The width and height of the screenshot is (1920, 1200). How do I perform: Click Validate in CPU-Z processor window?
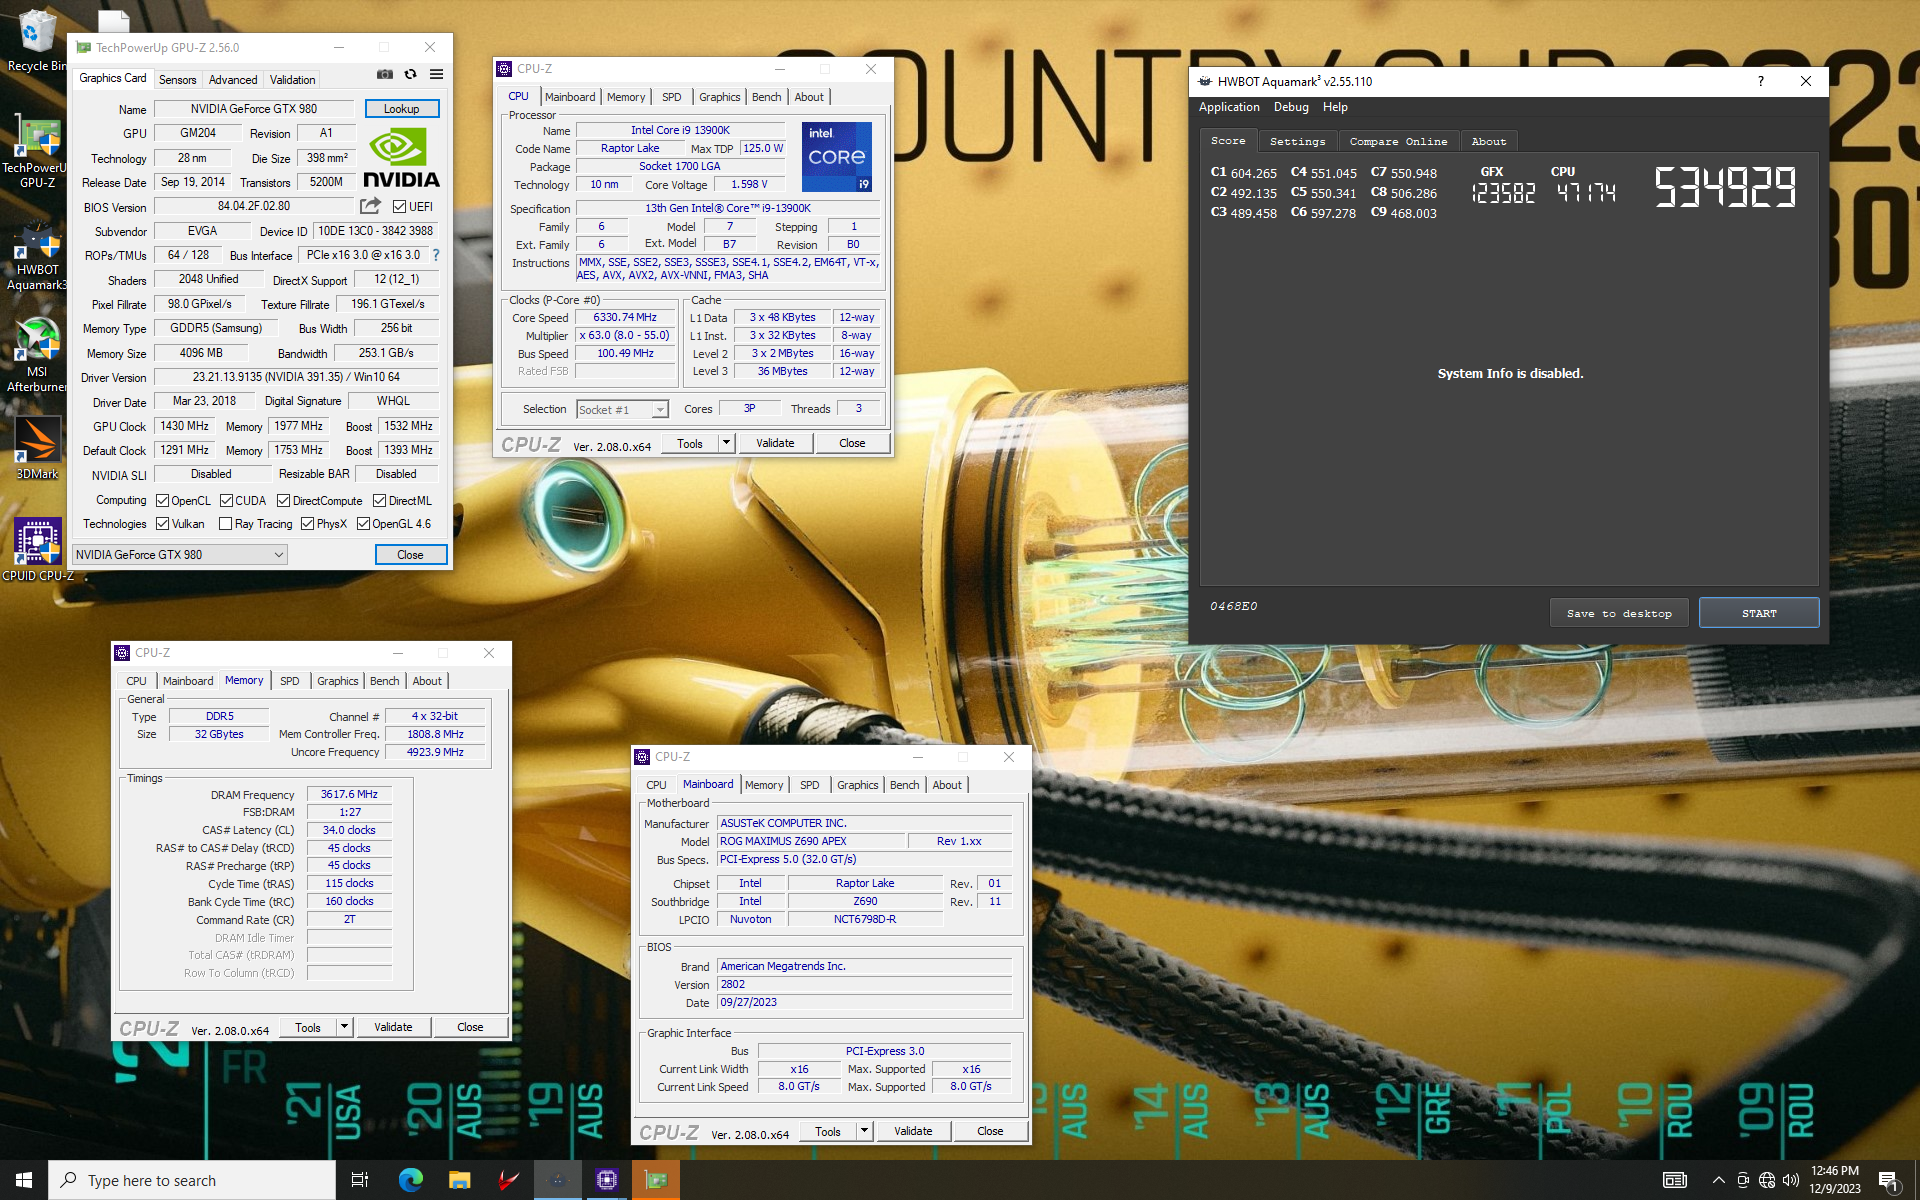(775, 443)
